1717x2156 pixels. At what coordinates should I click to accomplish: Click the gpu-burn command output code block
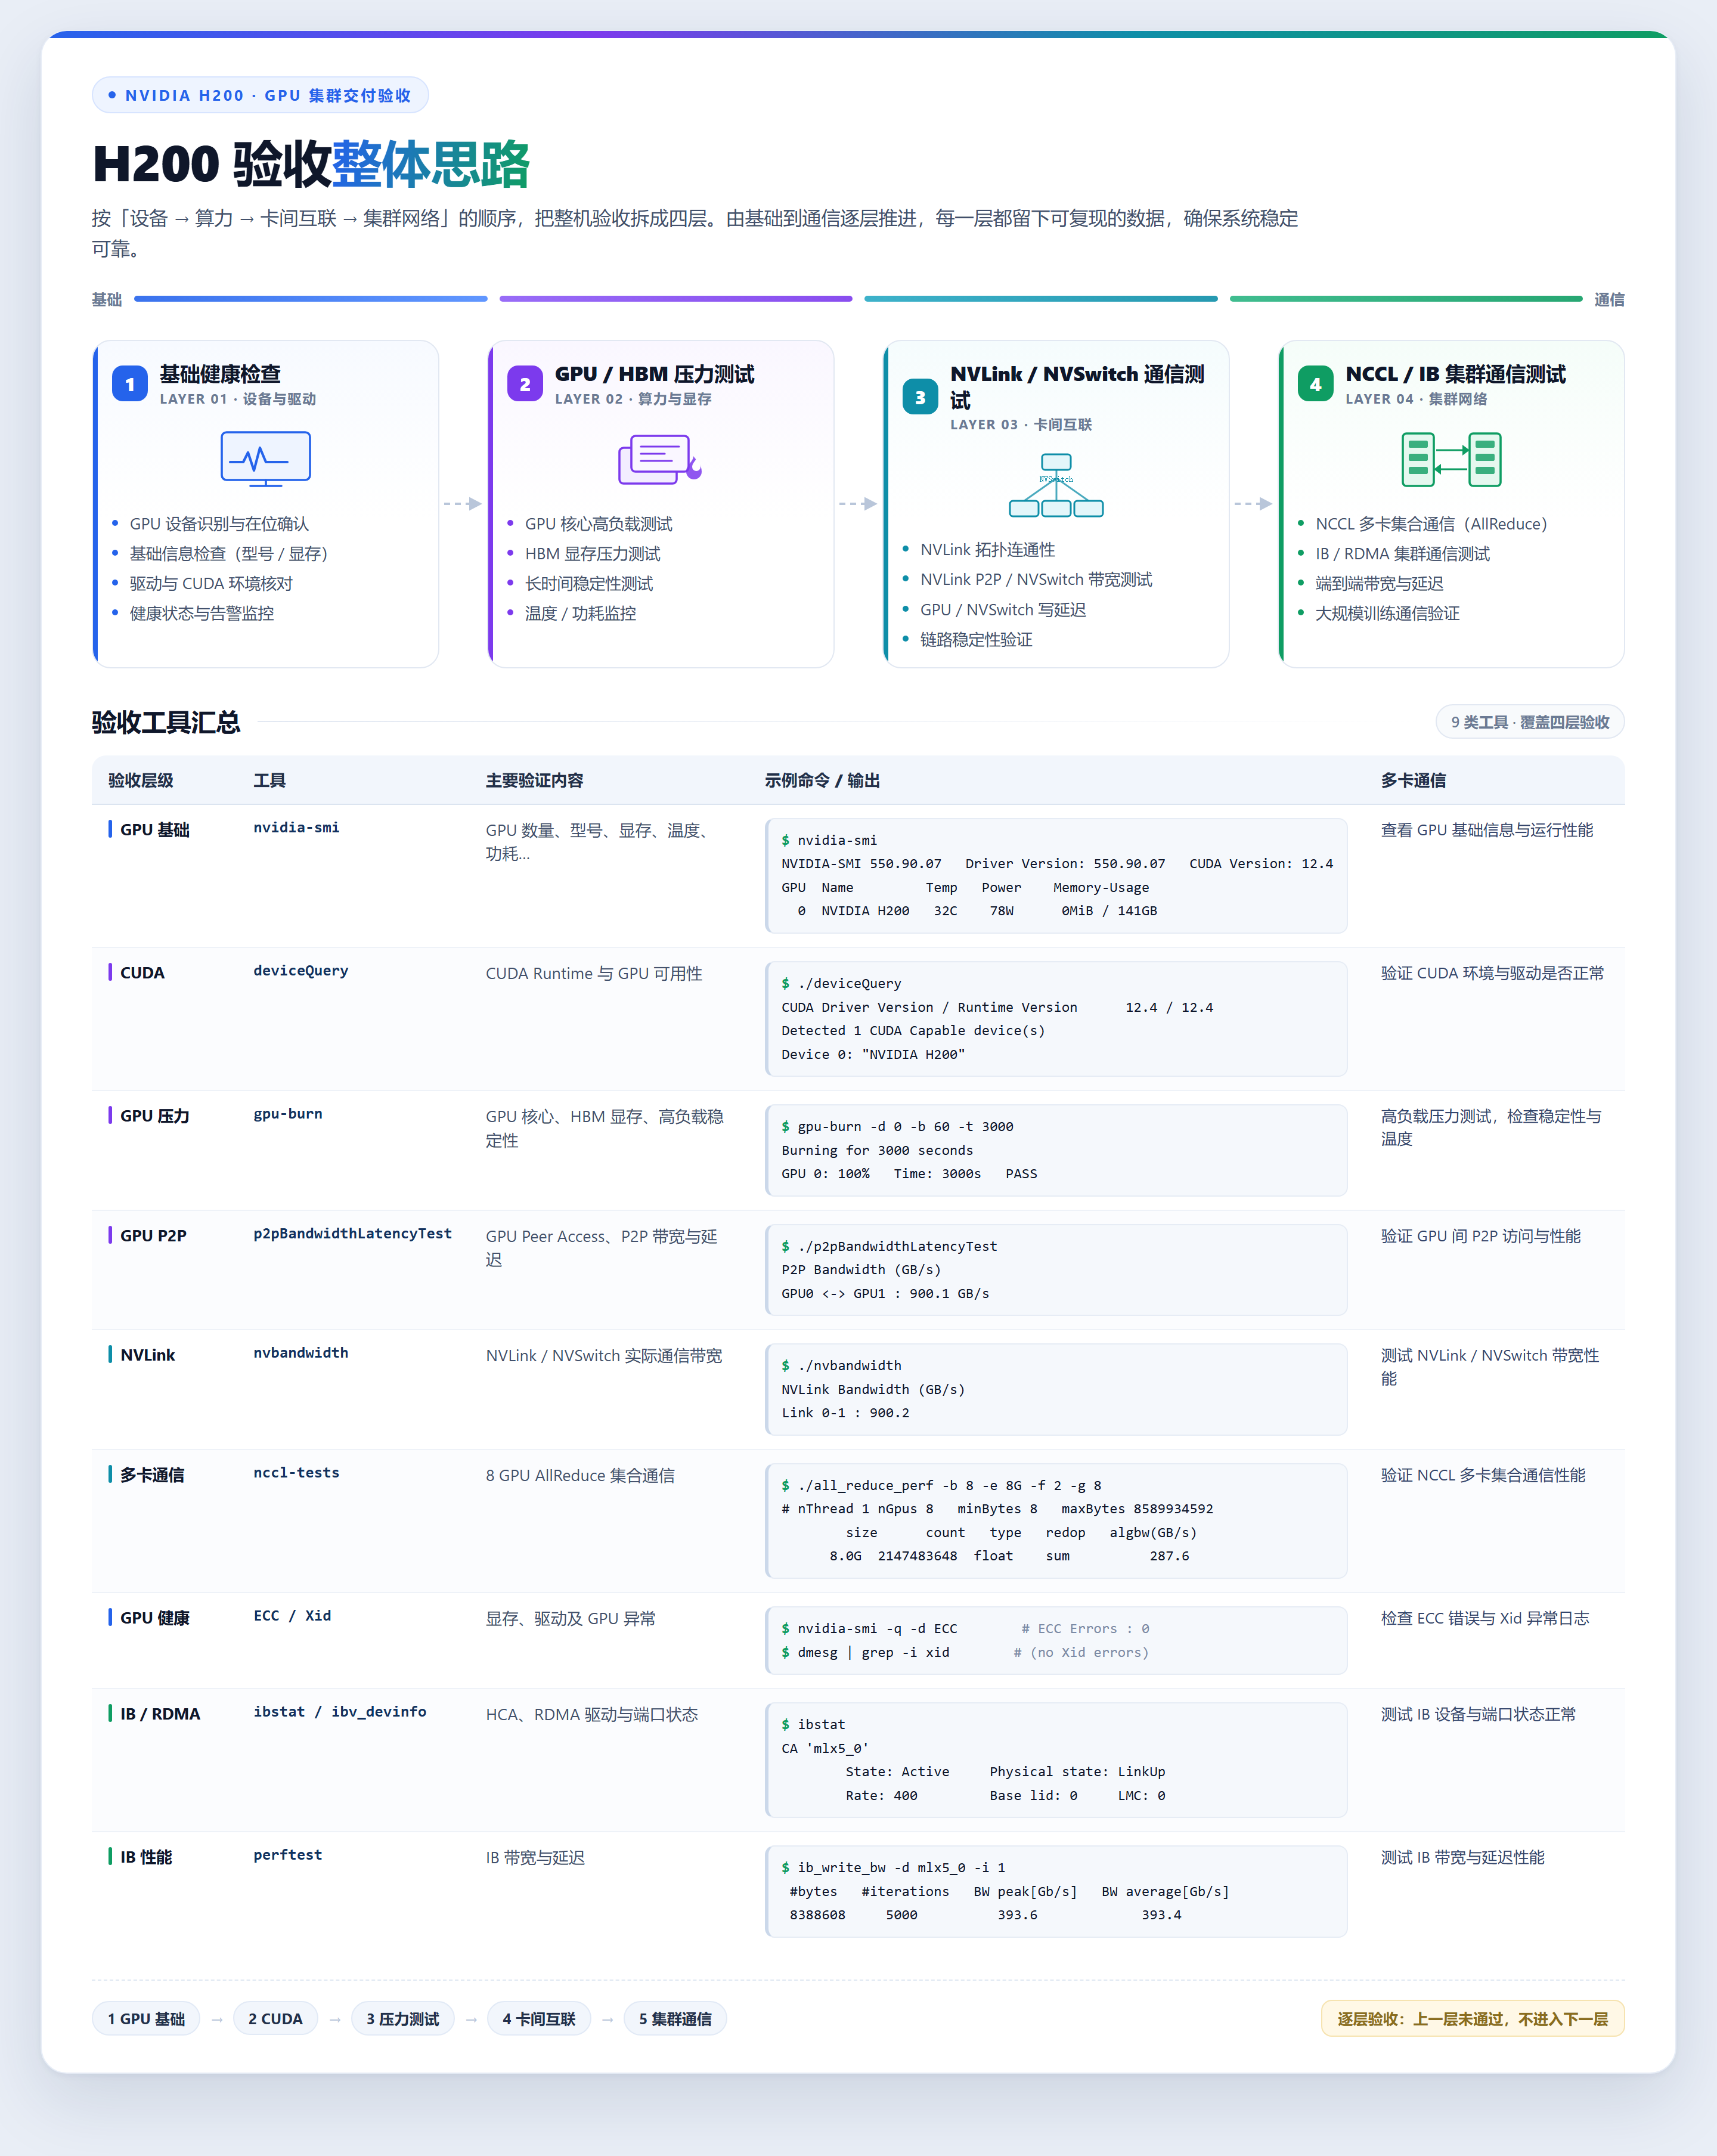(x=1056, y=1150)
